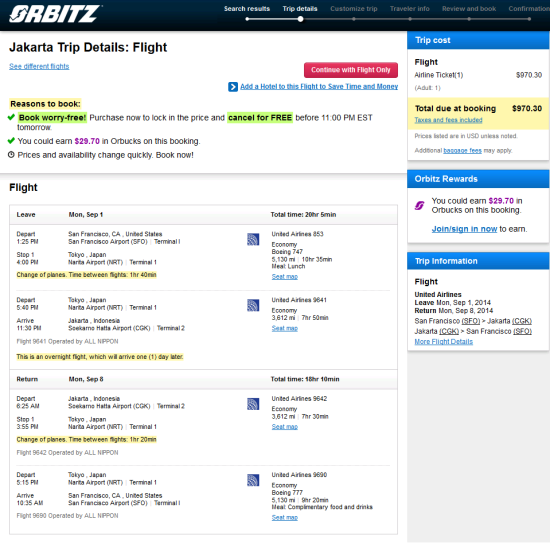
Task: Open See different flights link
Action: [x=39, y=66]
